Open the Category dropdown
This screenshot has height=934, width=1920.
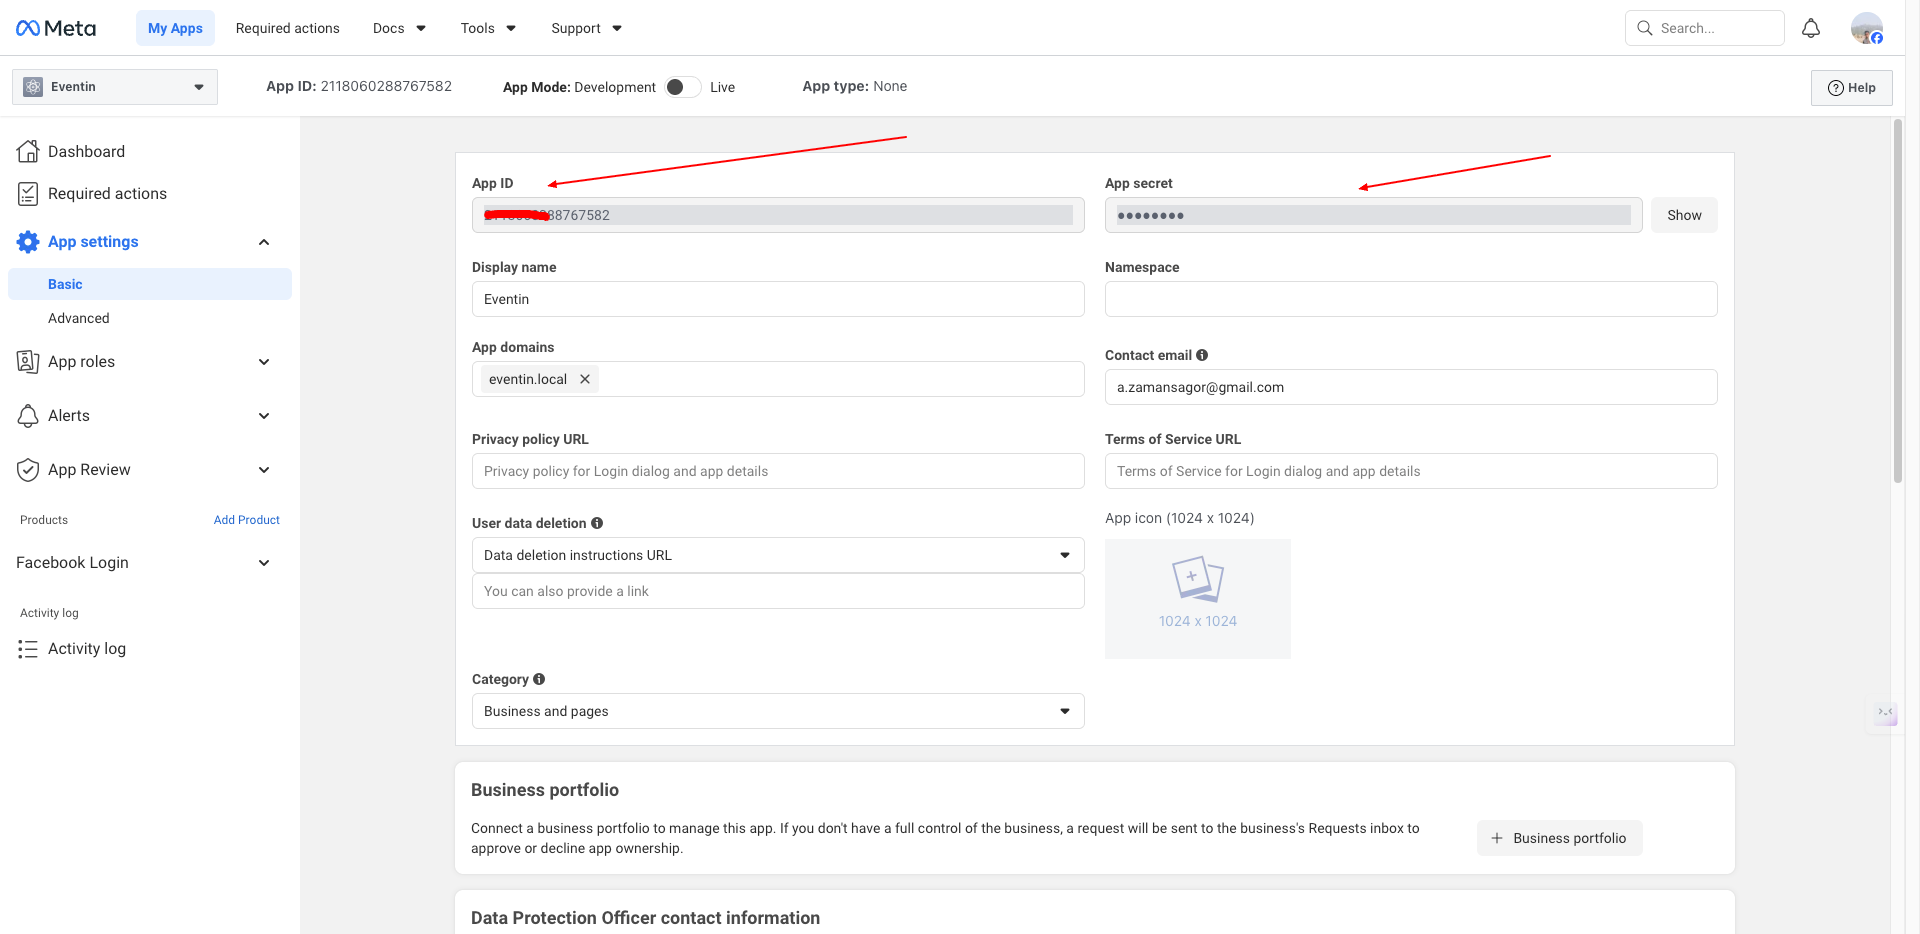tap(777, 711)
